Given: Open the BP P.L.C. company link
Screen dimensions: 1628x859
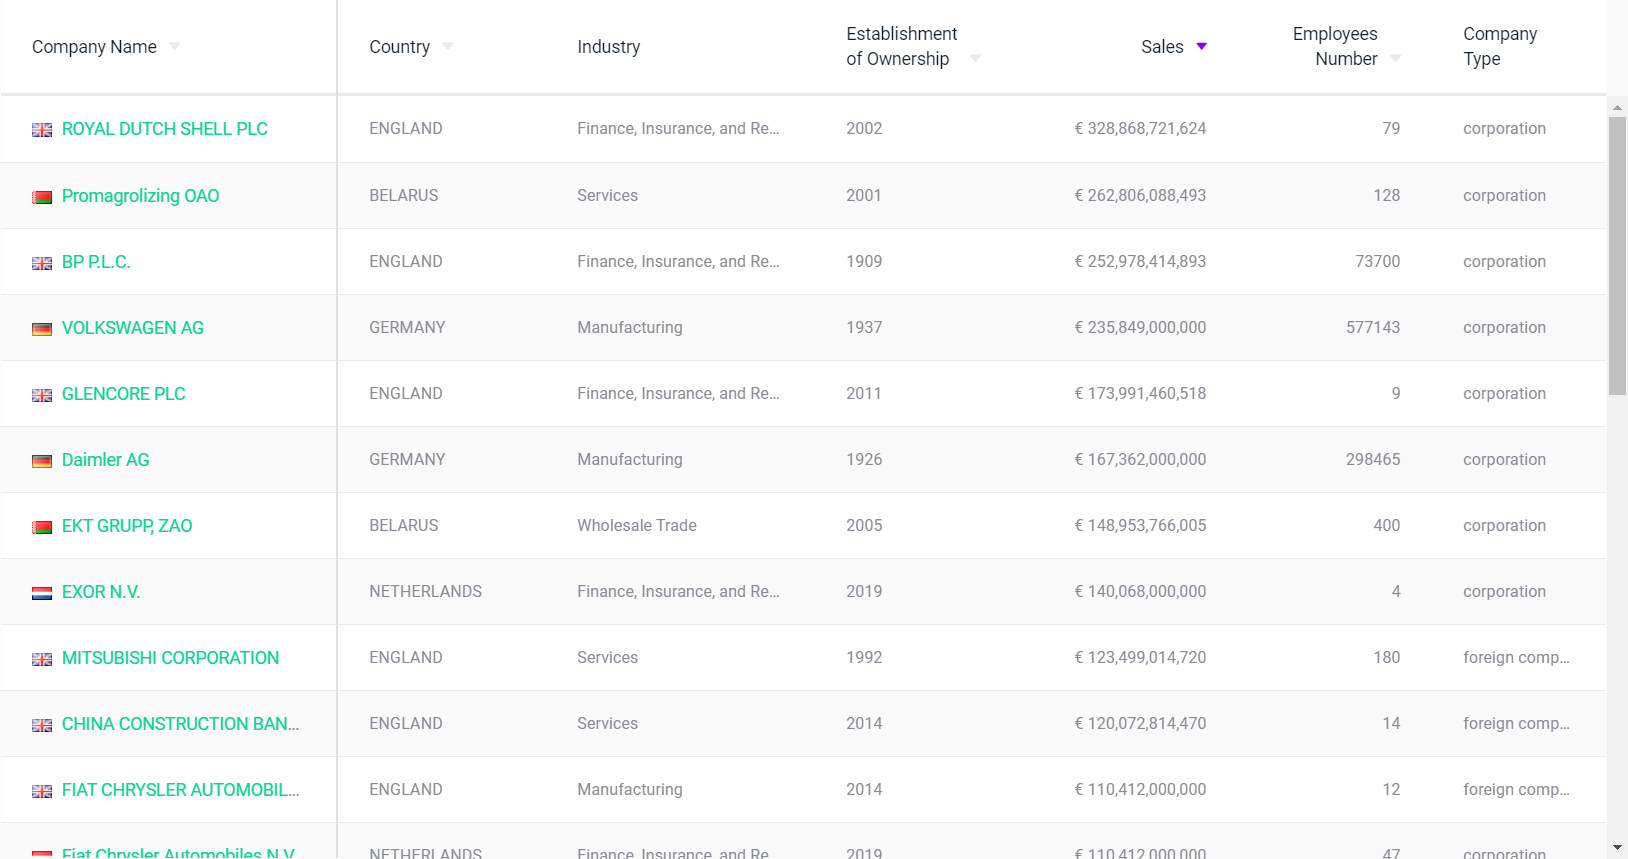Looking at the screenshot, I should tap(96, 262).
